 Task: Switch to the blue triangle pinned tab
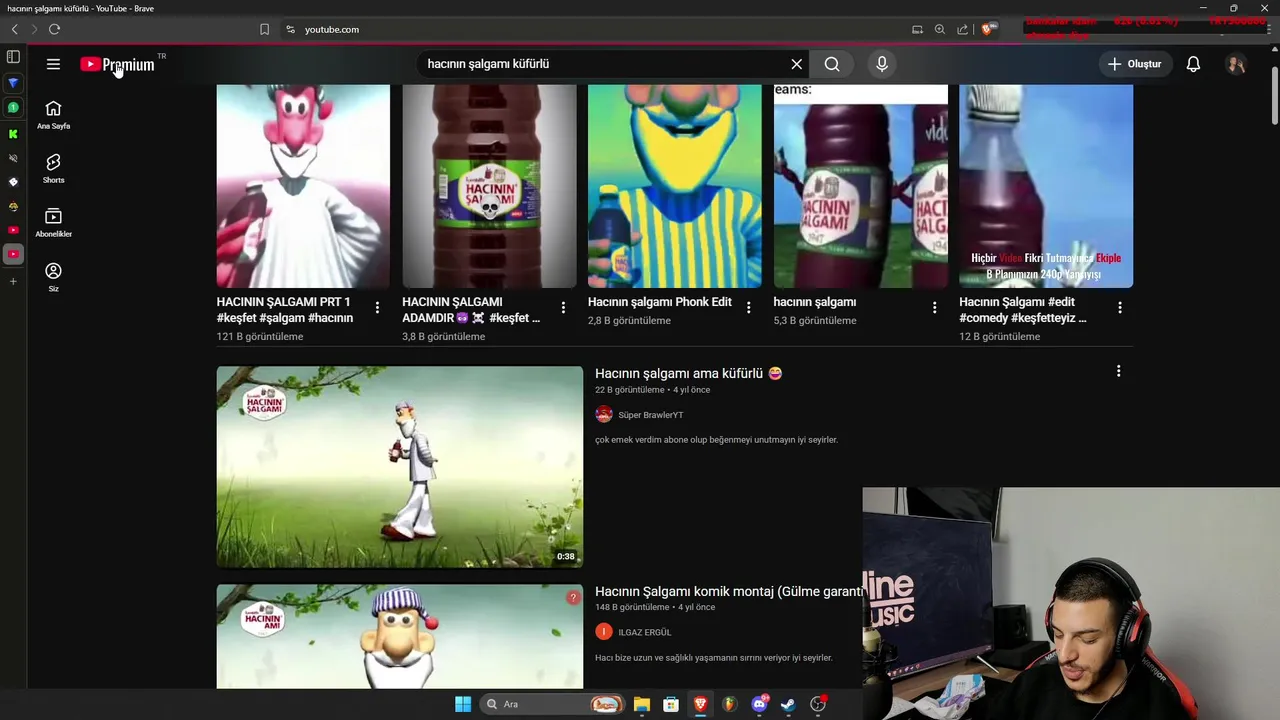click(13, 83)
